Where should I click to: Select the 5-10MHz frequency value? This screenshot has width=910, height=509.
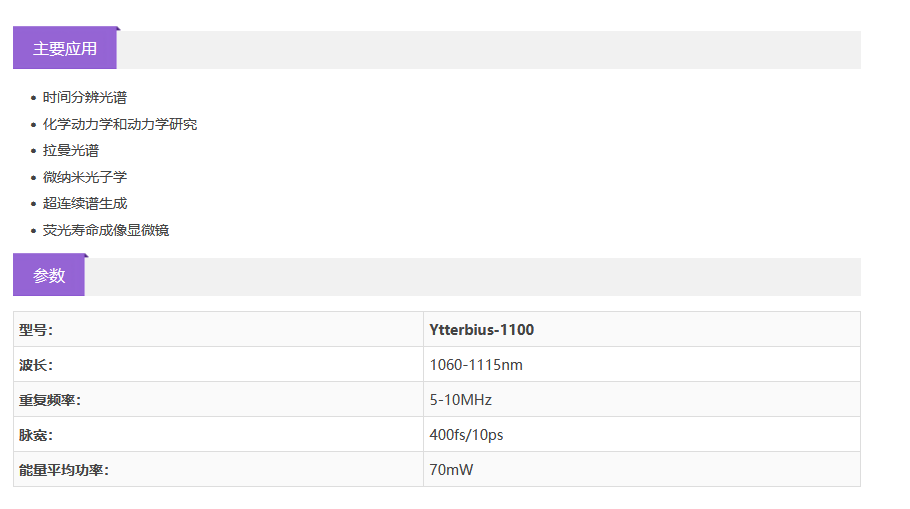coord(460,400)
